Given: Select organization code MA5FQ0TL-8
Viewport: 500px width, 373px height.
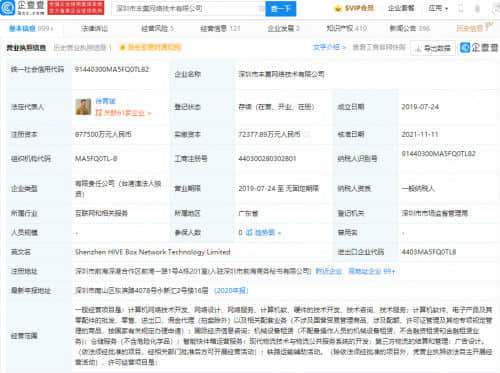Looking at the screenshot, I should (96, 159).
